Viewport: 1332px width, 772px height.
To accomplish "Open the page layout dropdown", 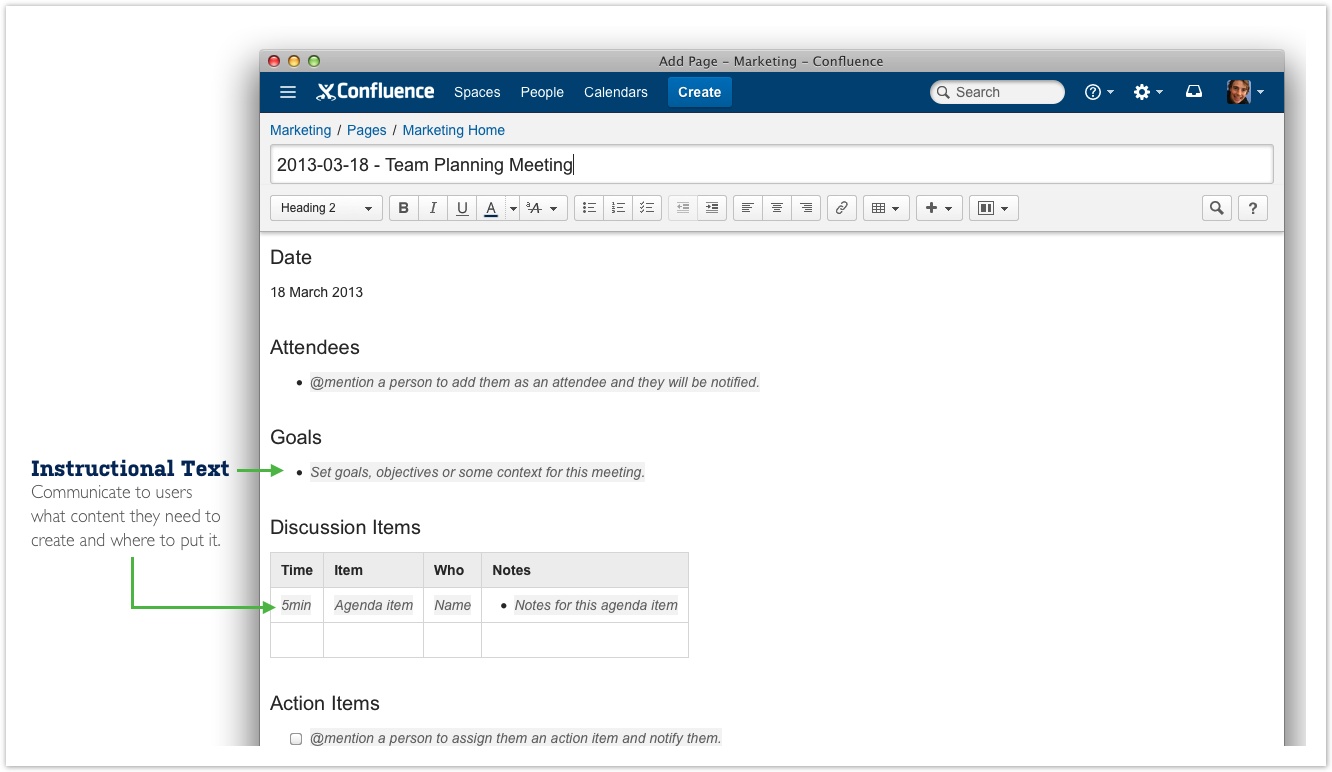I will coord(993,207).
